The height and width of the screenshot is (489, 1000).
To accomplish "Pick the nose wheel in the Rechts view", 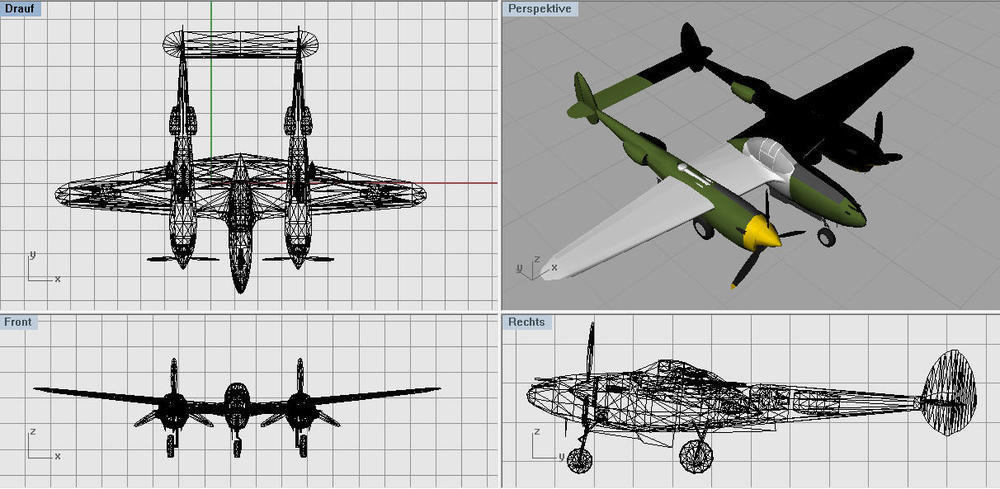I will click(579, 460).
